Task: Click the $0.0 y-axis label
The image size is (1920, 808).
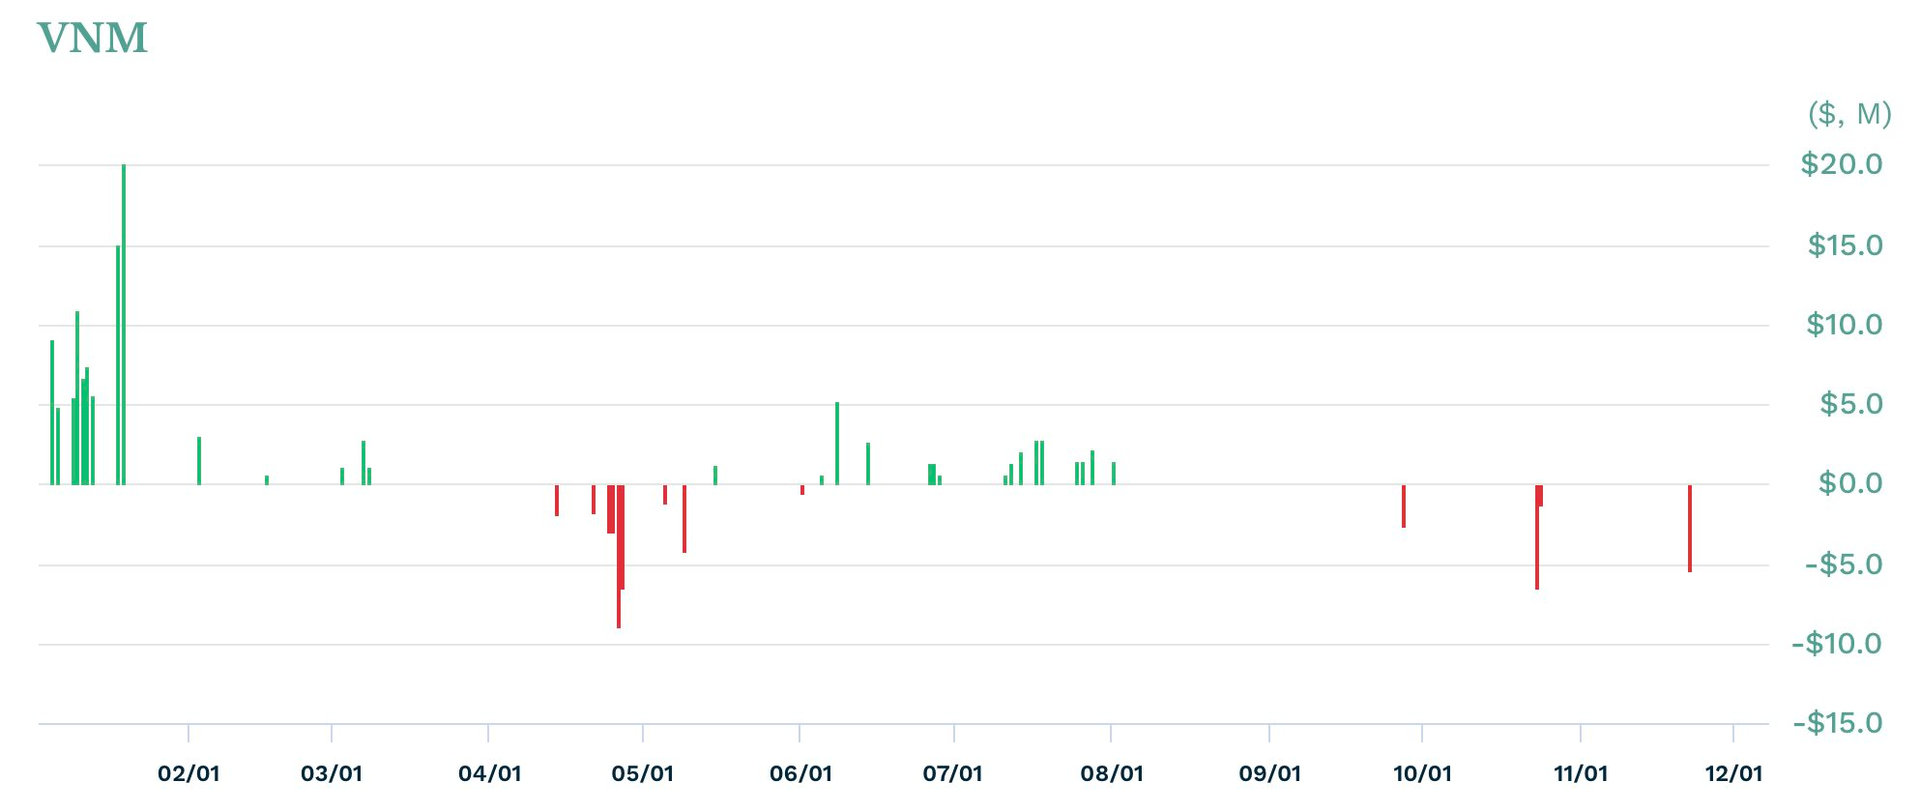Action: [1850, 484]
